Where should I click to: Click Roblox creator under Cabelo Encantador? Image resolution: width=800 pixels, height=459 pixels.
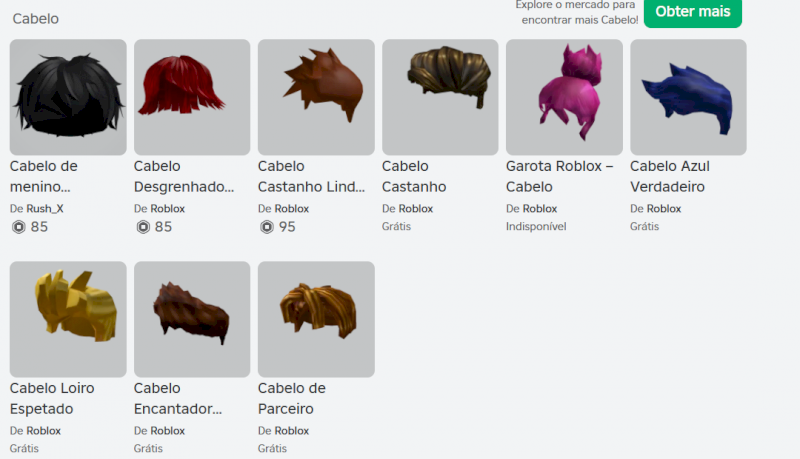tap(168, 431)
